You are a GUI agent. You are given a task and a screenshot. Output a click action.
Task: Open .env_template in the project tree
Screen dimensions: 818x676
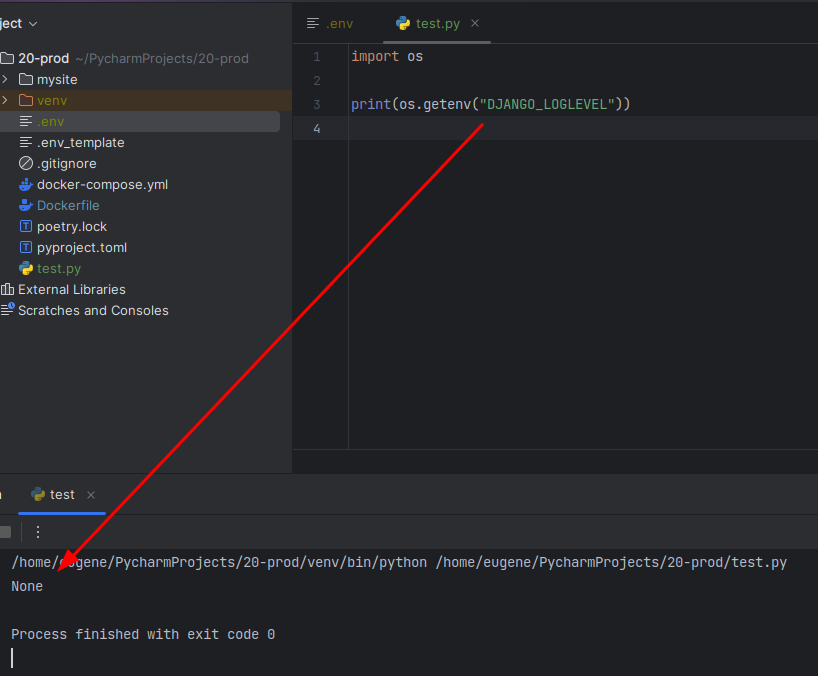click(x=80, y=142)
